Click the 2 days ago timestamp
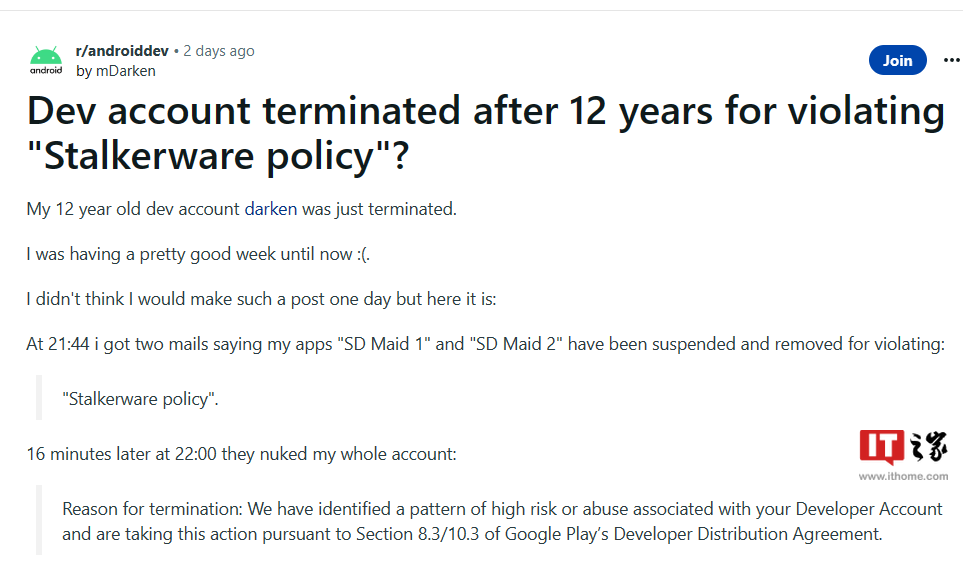Screen dimensions: 963x568 click(x=219, y=51)
